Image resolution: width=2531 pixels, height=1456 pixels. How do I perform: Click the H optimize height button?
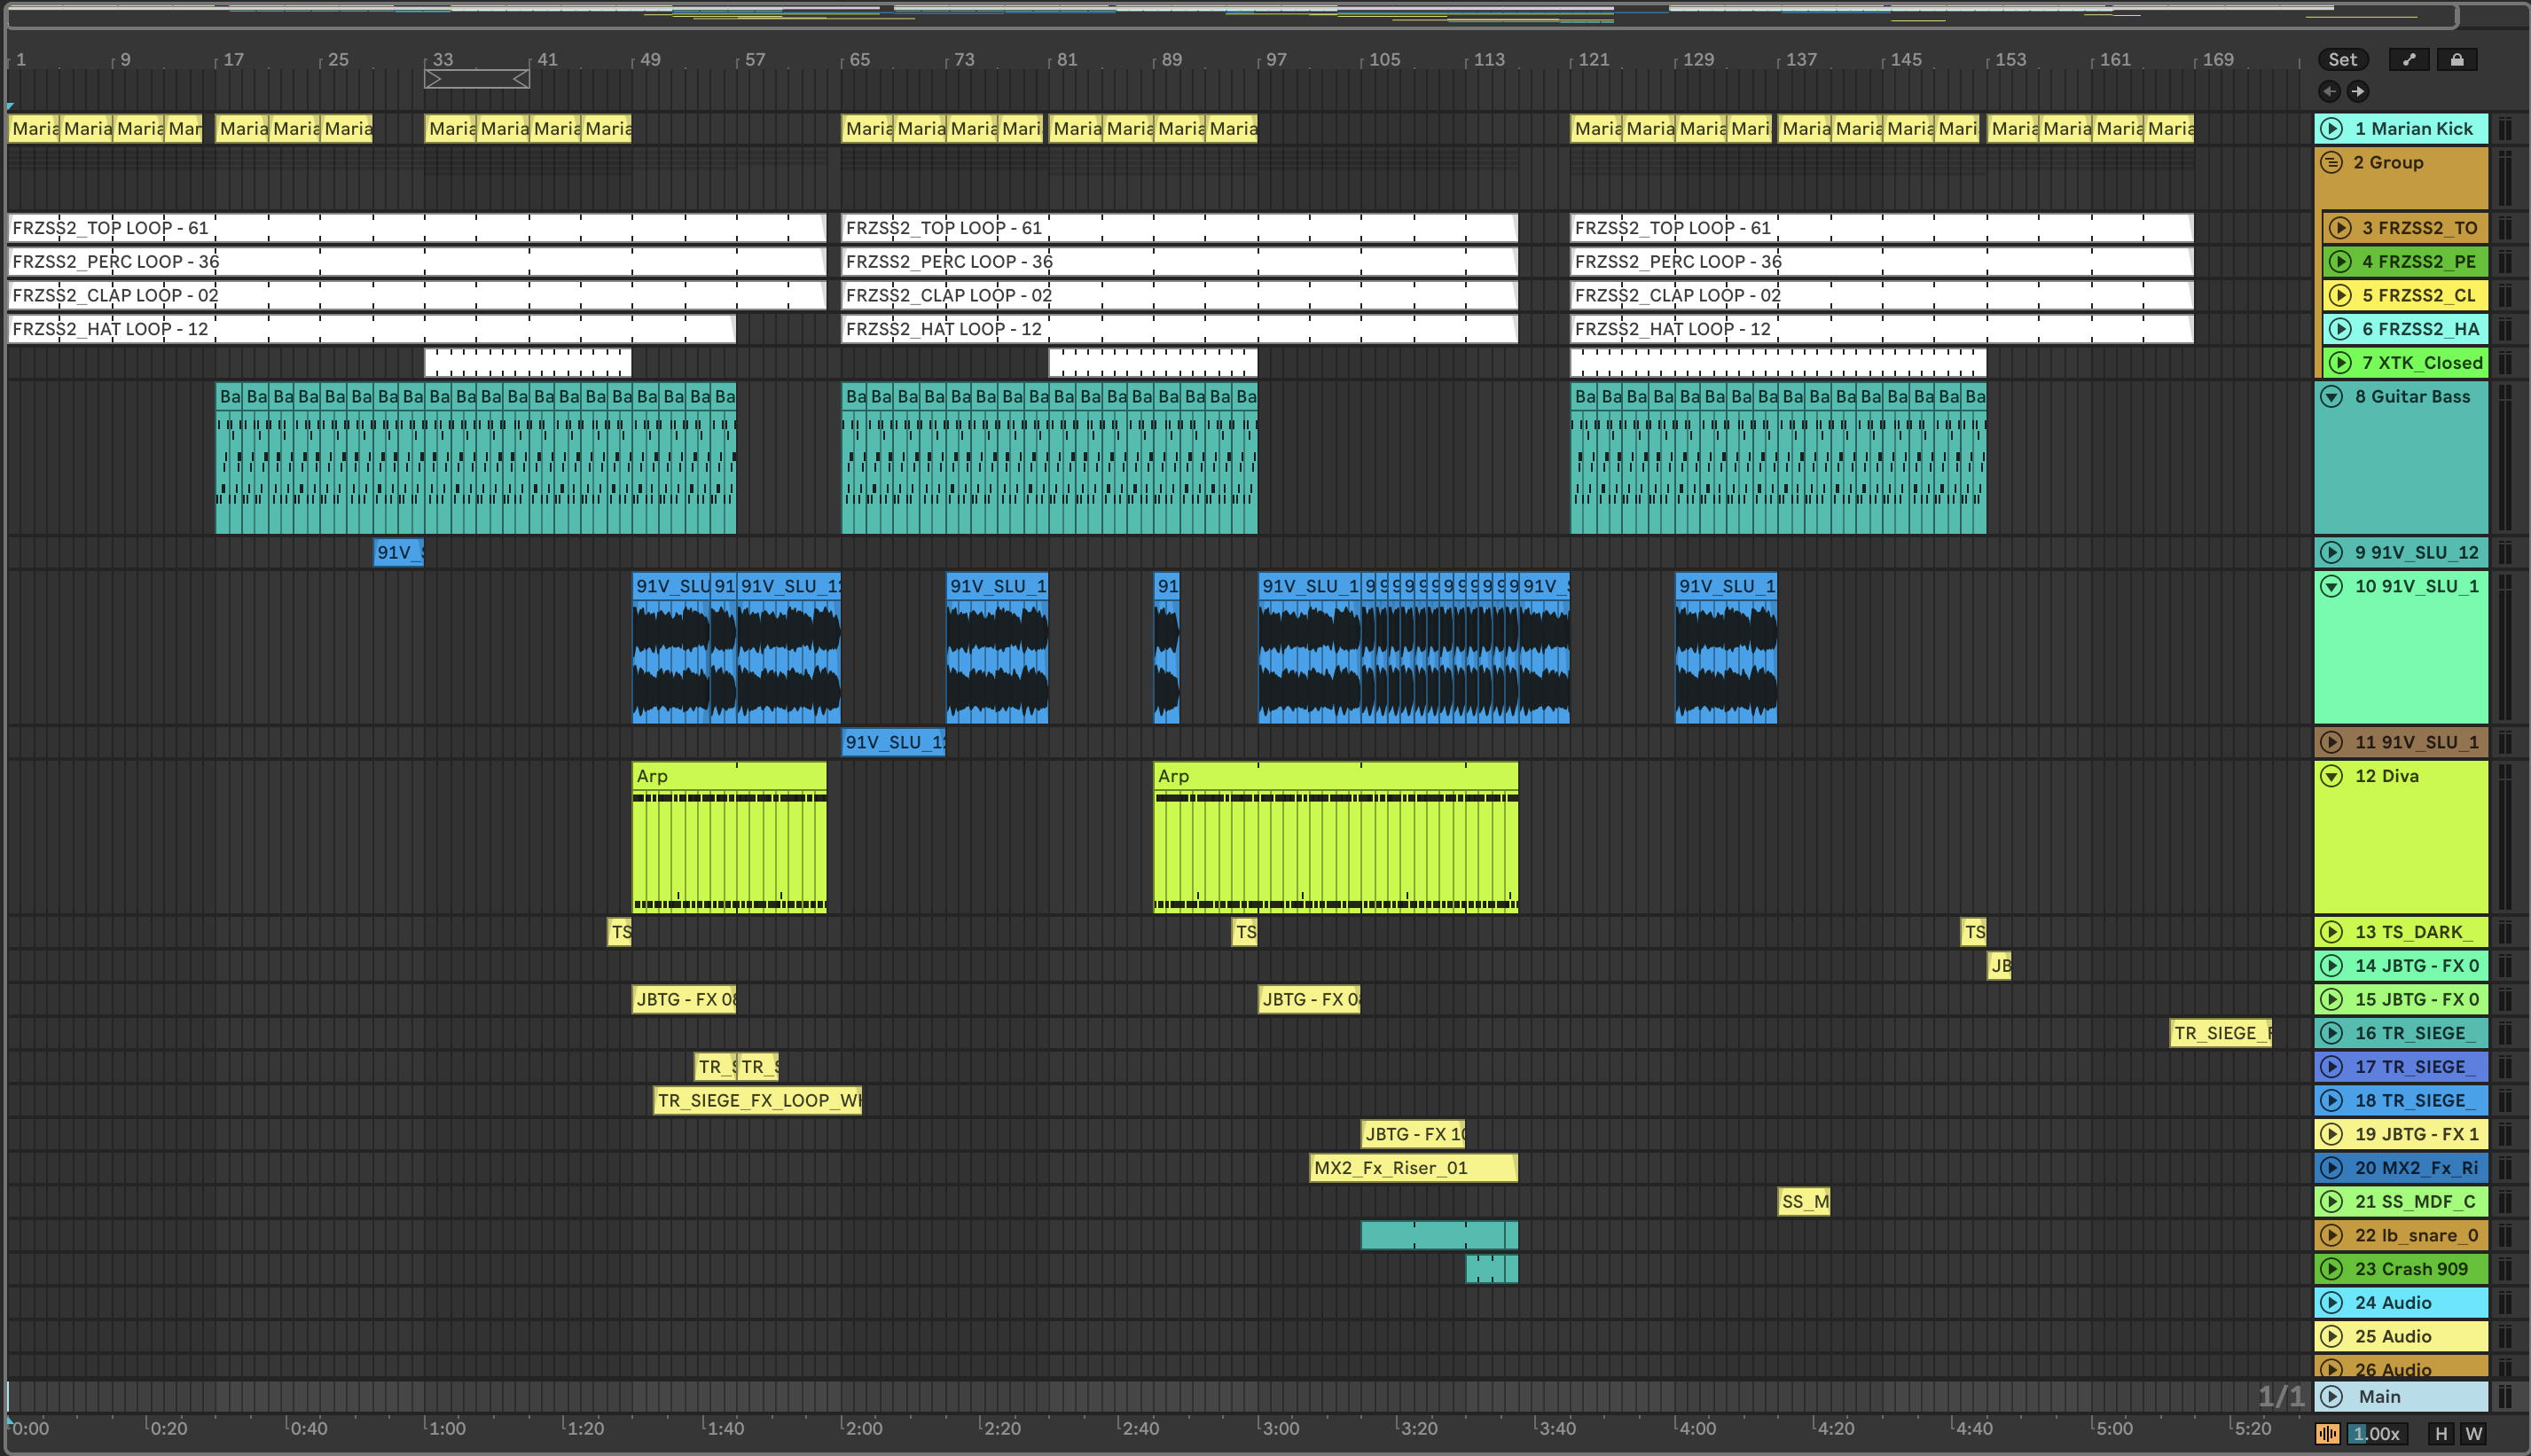click(x=2440, y=1433)
